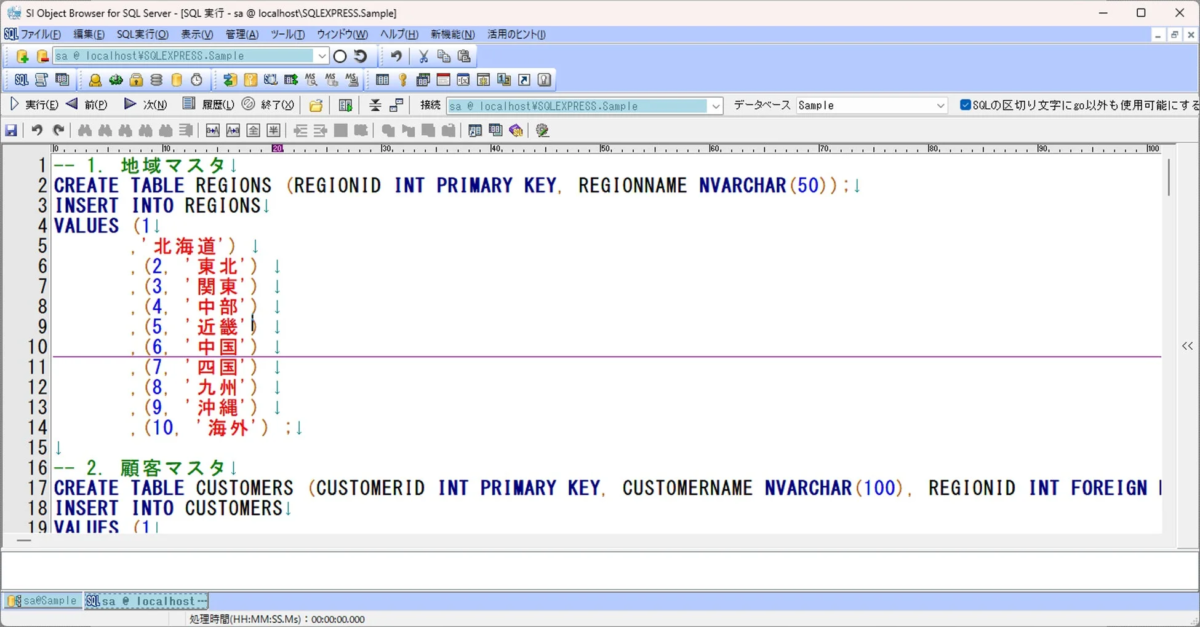
Task: Click the Undo arrow icon
Action: (37, 130)
